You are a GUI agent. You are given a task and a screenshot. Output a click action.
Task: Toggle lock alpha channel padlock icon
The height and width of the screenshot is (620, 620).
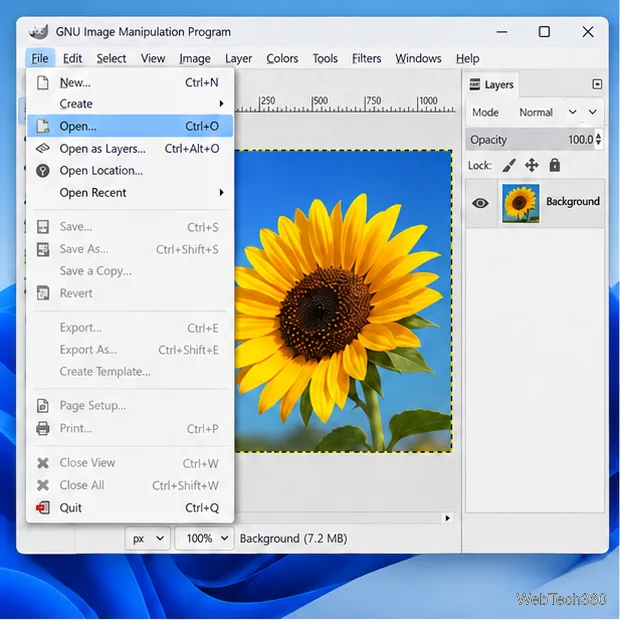pyautogui.click(x=554, y=165)
